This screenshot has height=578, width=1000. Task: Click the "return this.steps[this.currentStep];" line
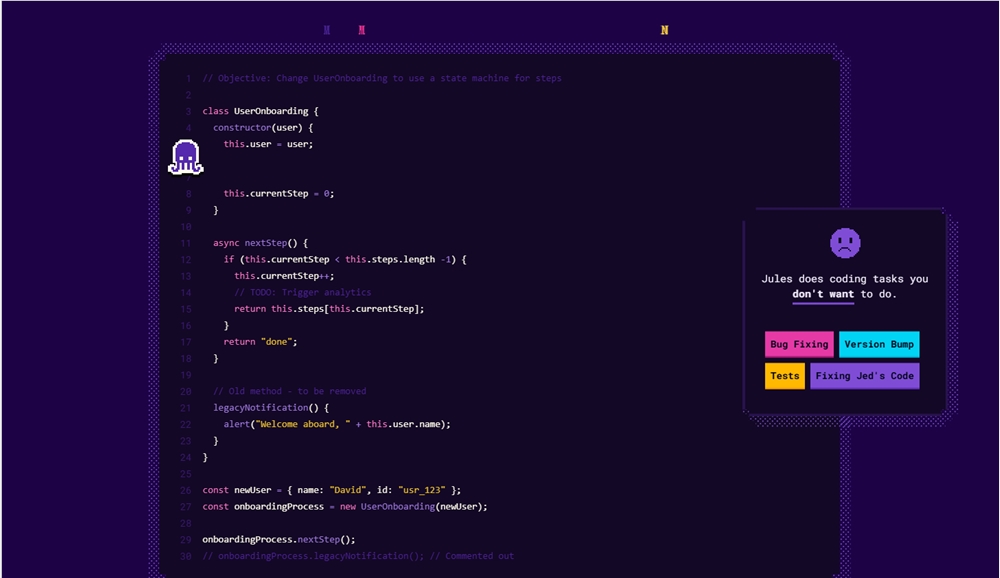click(329, 309)
